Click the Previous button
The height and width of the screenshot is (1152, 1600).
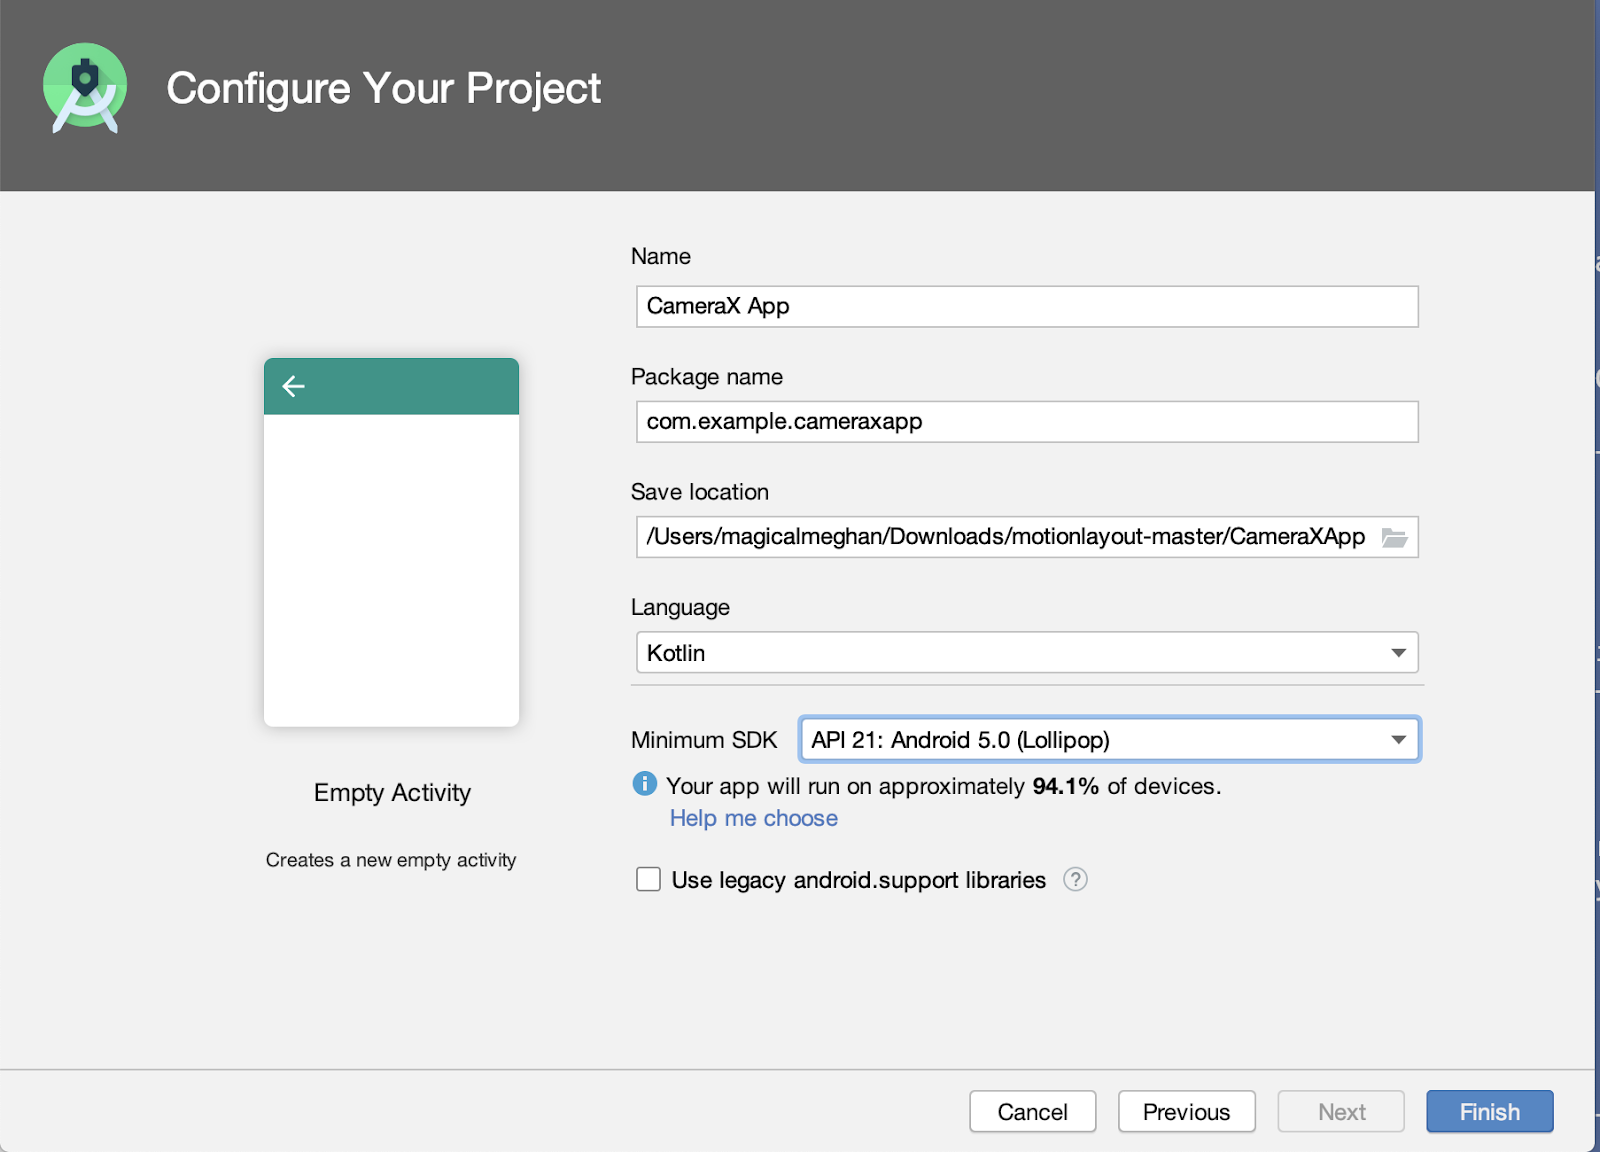[1186, 1111]
